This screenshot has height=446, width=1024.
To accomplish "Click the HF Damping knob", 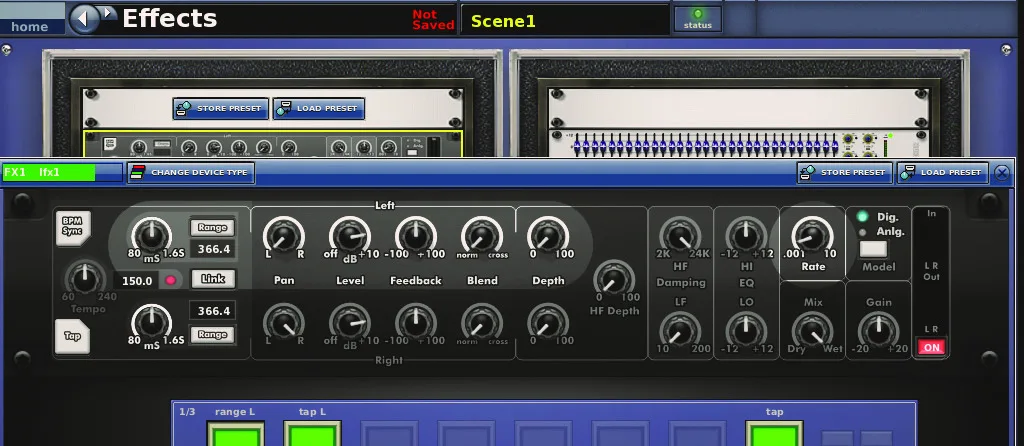I will (680, 236).
